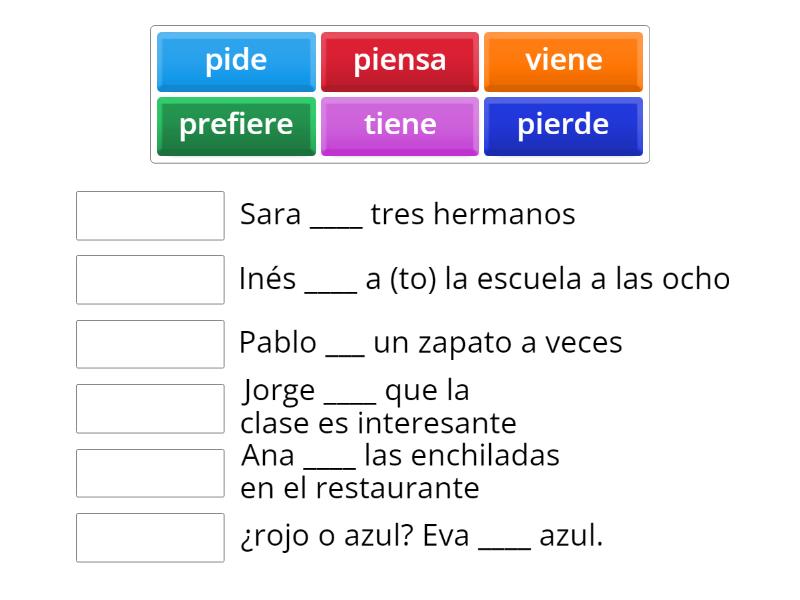Click the words 'en el restaurante'

[360, 488]
